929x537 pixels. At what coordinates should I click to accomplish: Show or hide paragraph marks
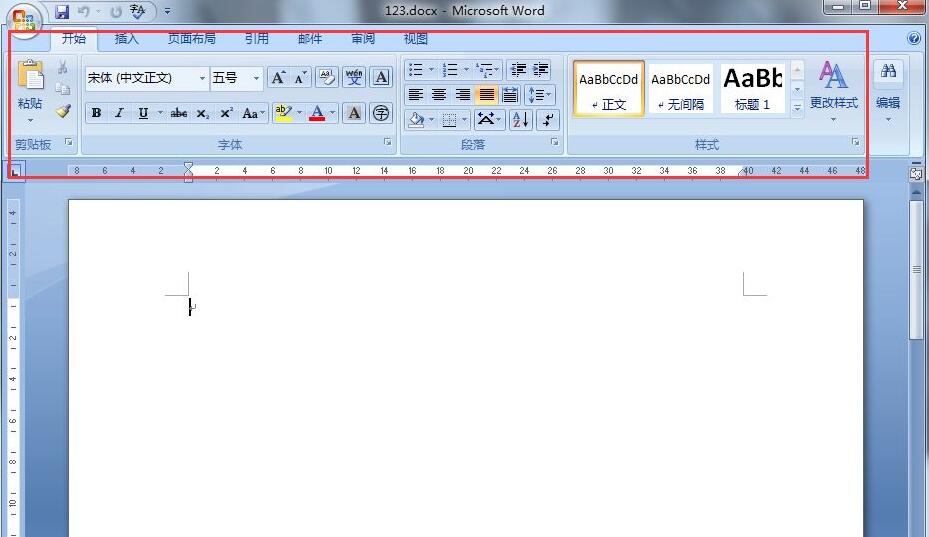548,120
